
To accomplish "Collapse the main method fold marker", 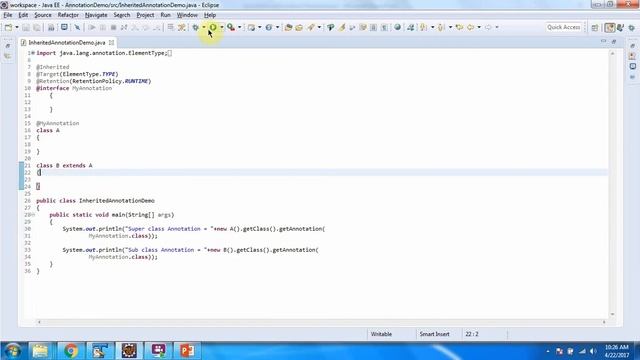I will coord(33,215).
